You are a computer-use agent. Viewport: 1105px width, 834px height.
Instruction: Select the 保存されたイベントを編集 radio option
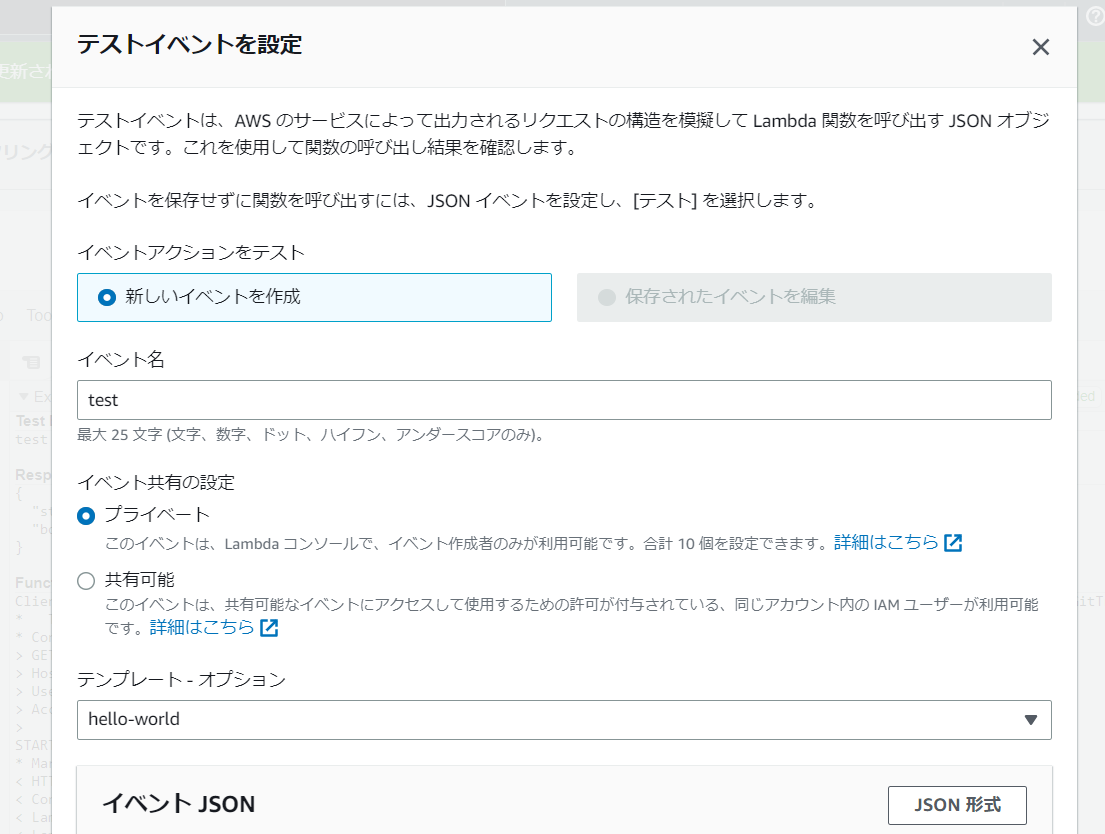coord(606,297)
